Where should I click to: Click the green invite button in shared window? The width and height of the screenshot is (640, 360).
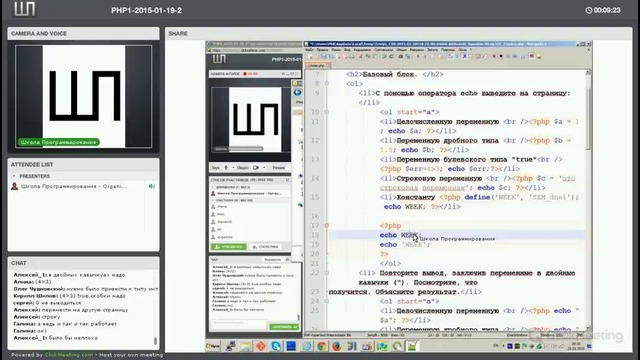[229, 247]
